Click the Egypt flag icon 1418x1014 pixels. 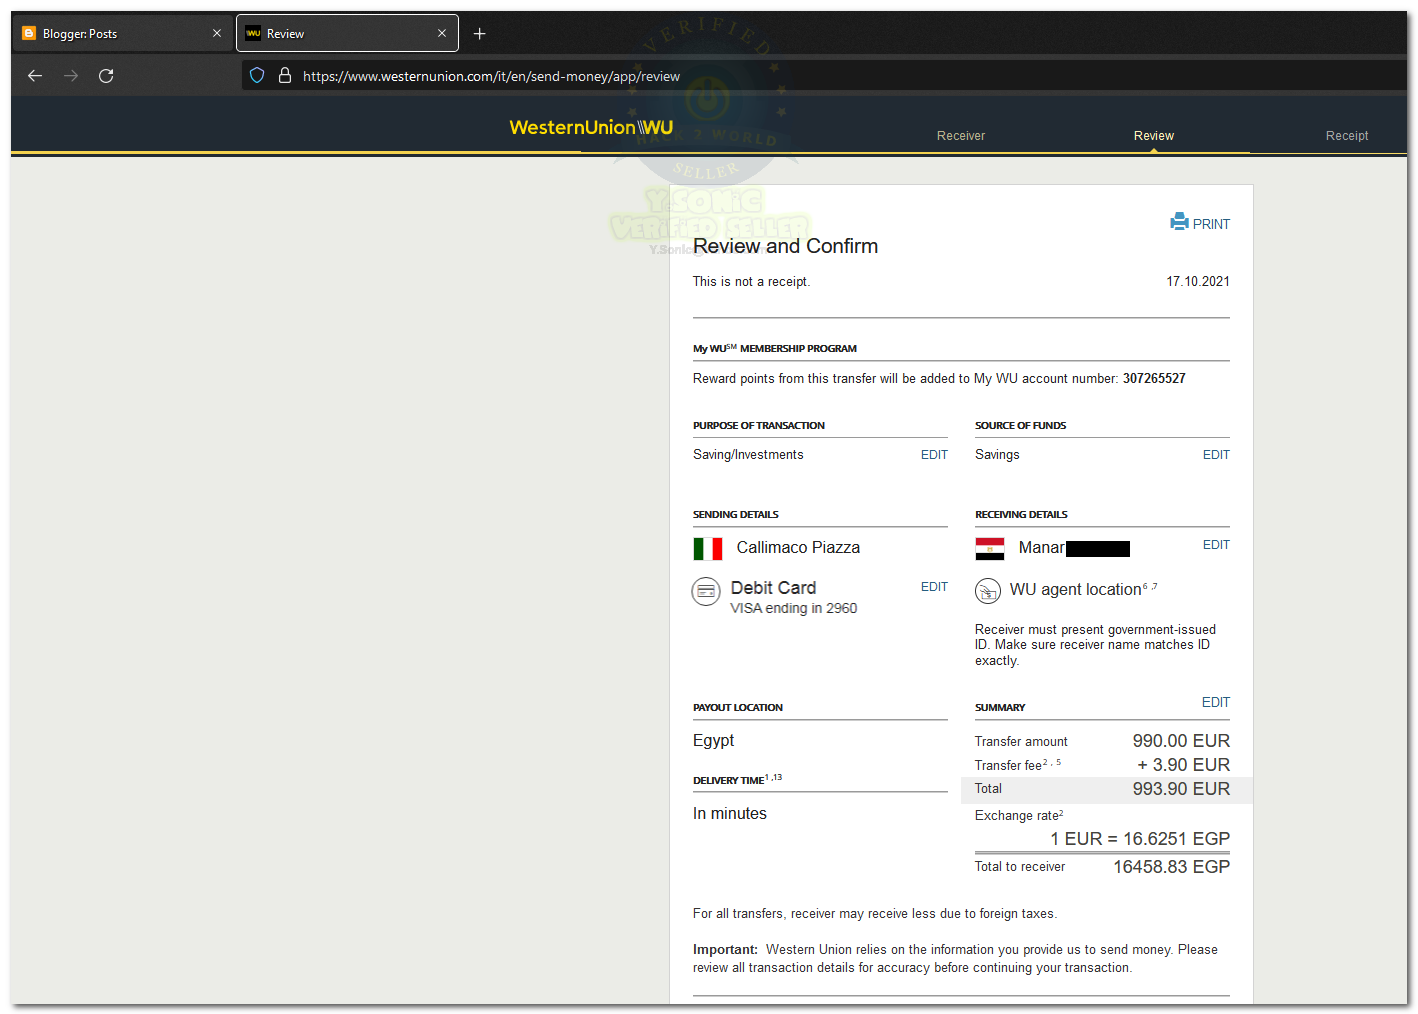click(990, 549)
